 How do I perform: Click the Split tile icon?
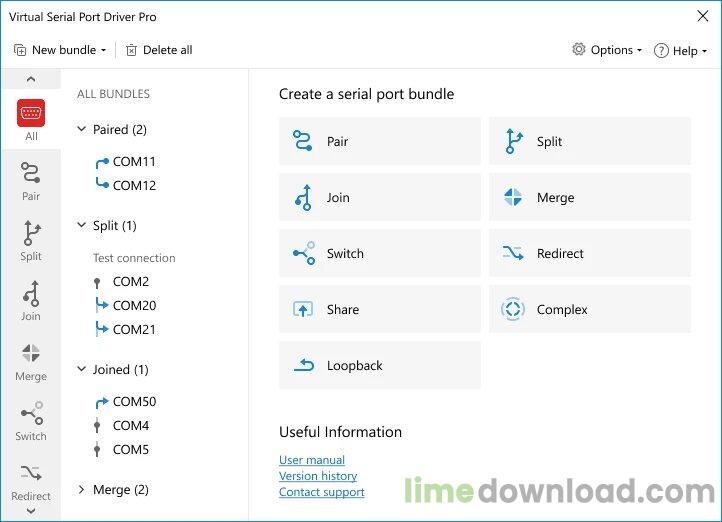513,141
